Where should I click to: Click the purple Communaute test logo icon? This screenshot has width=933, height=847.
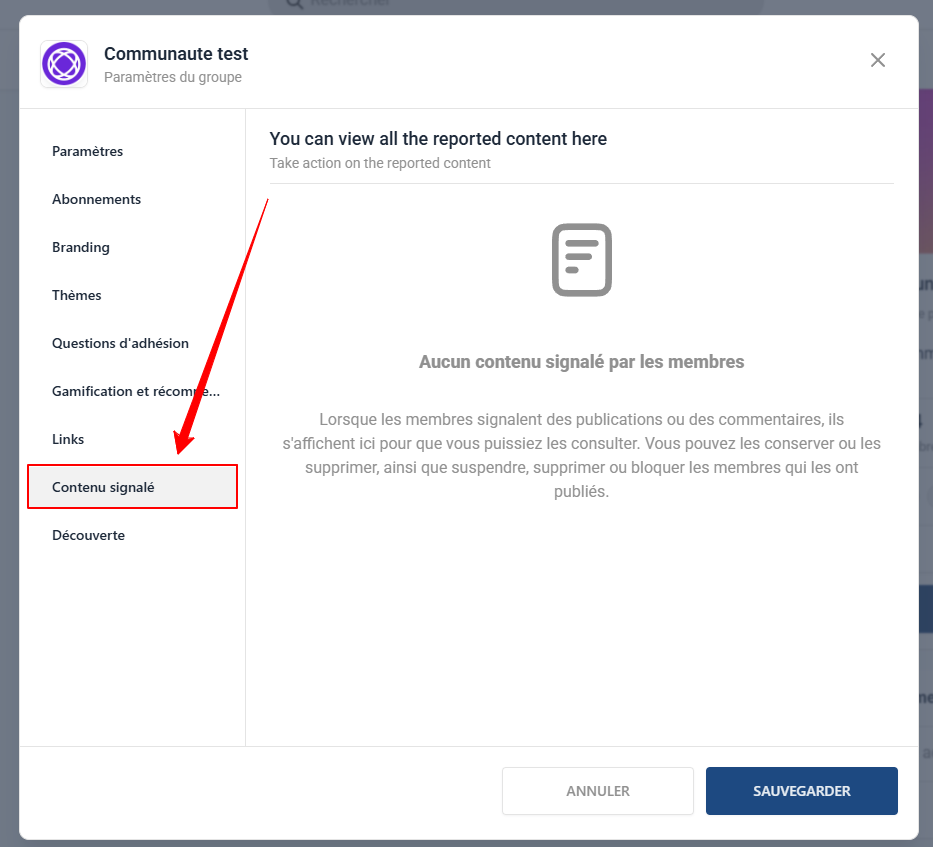click(64, 64)
